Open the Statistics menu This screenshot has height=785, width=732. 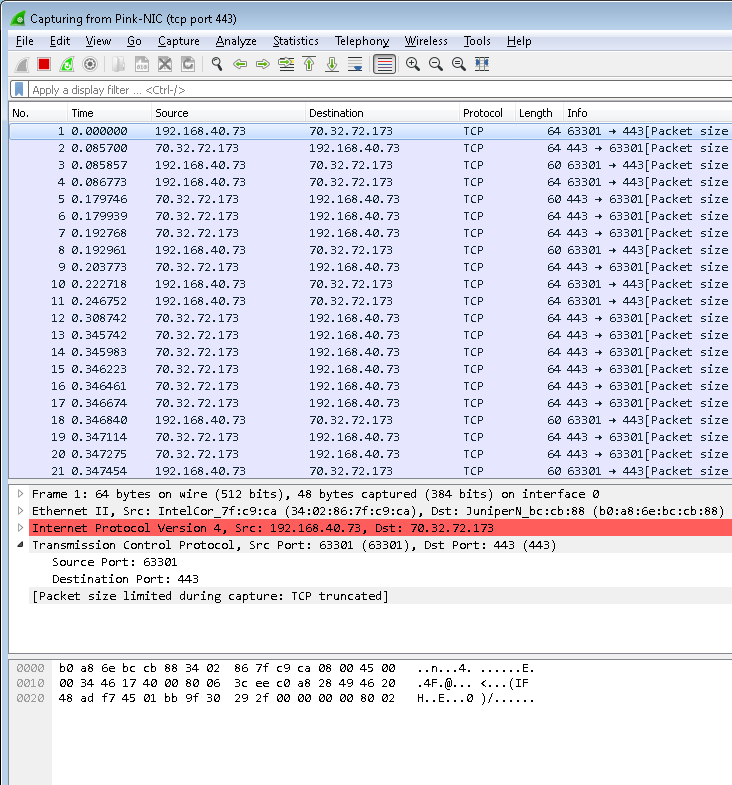pos(296,41)
